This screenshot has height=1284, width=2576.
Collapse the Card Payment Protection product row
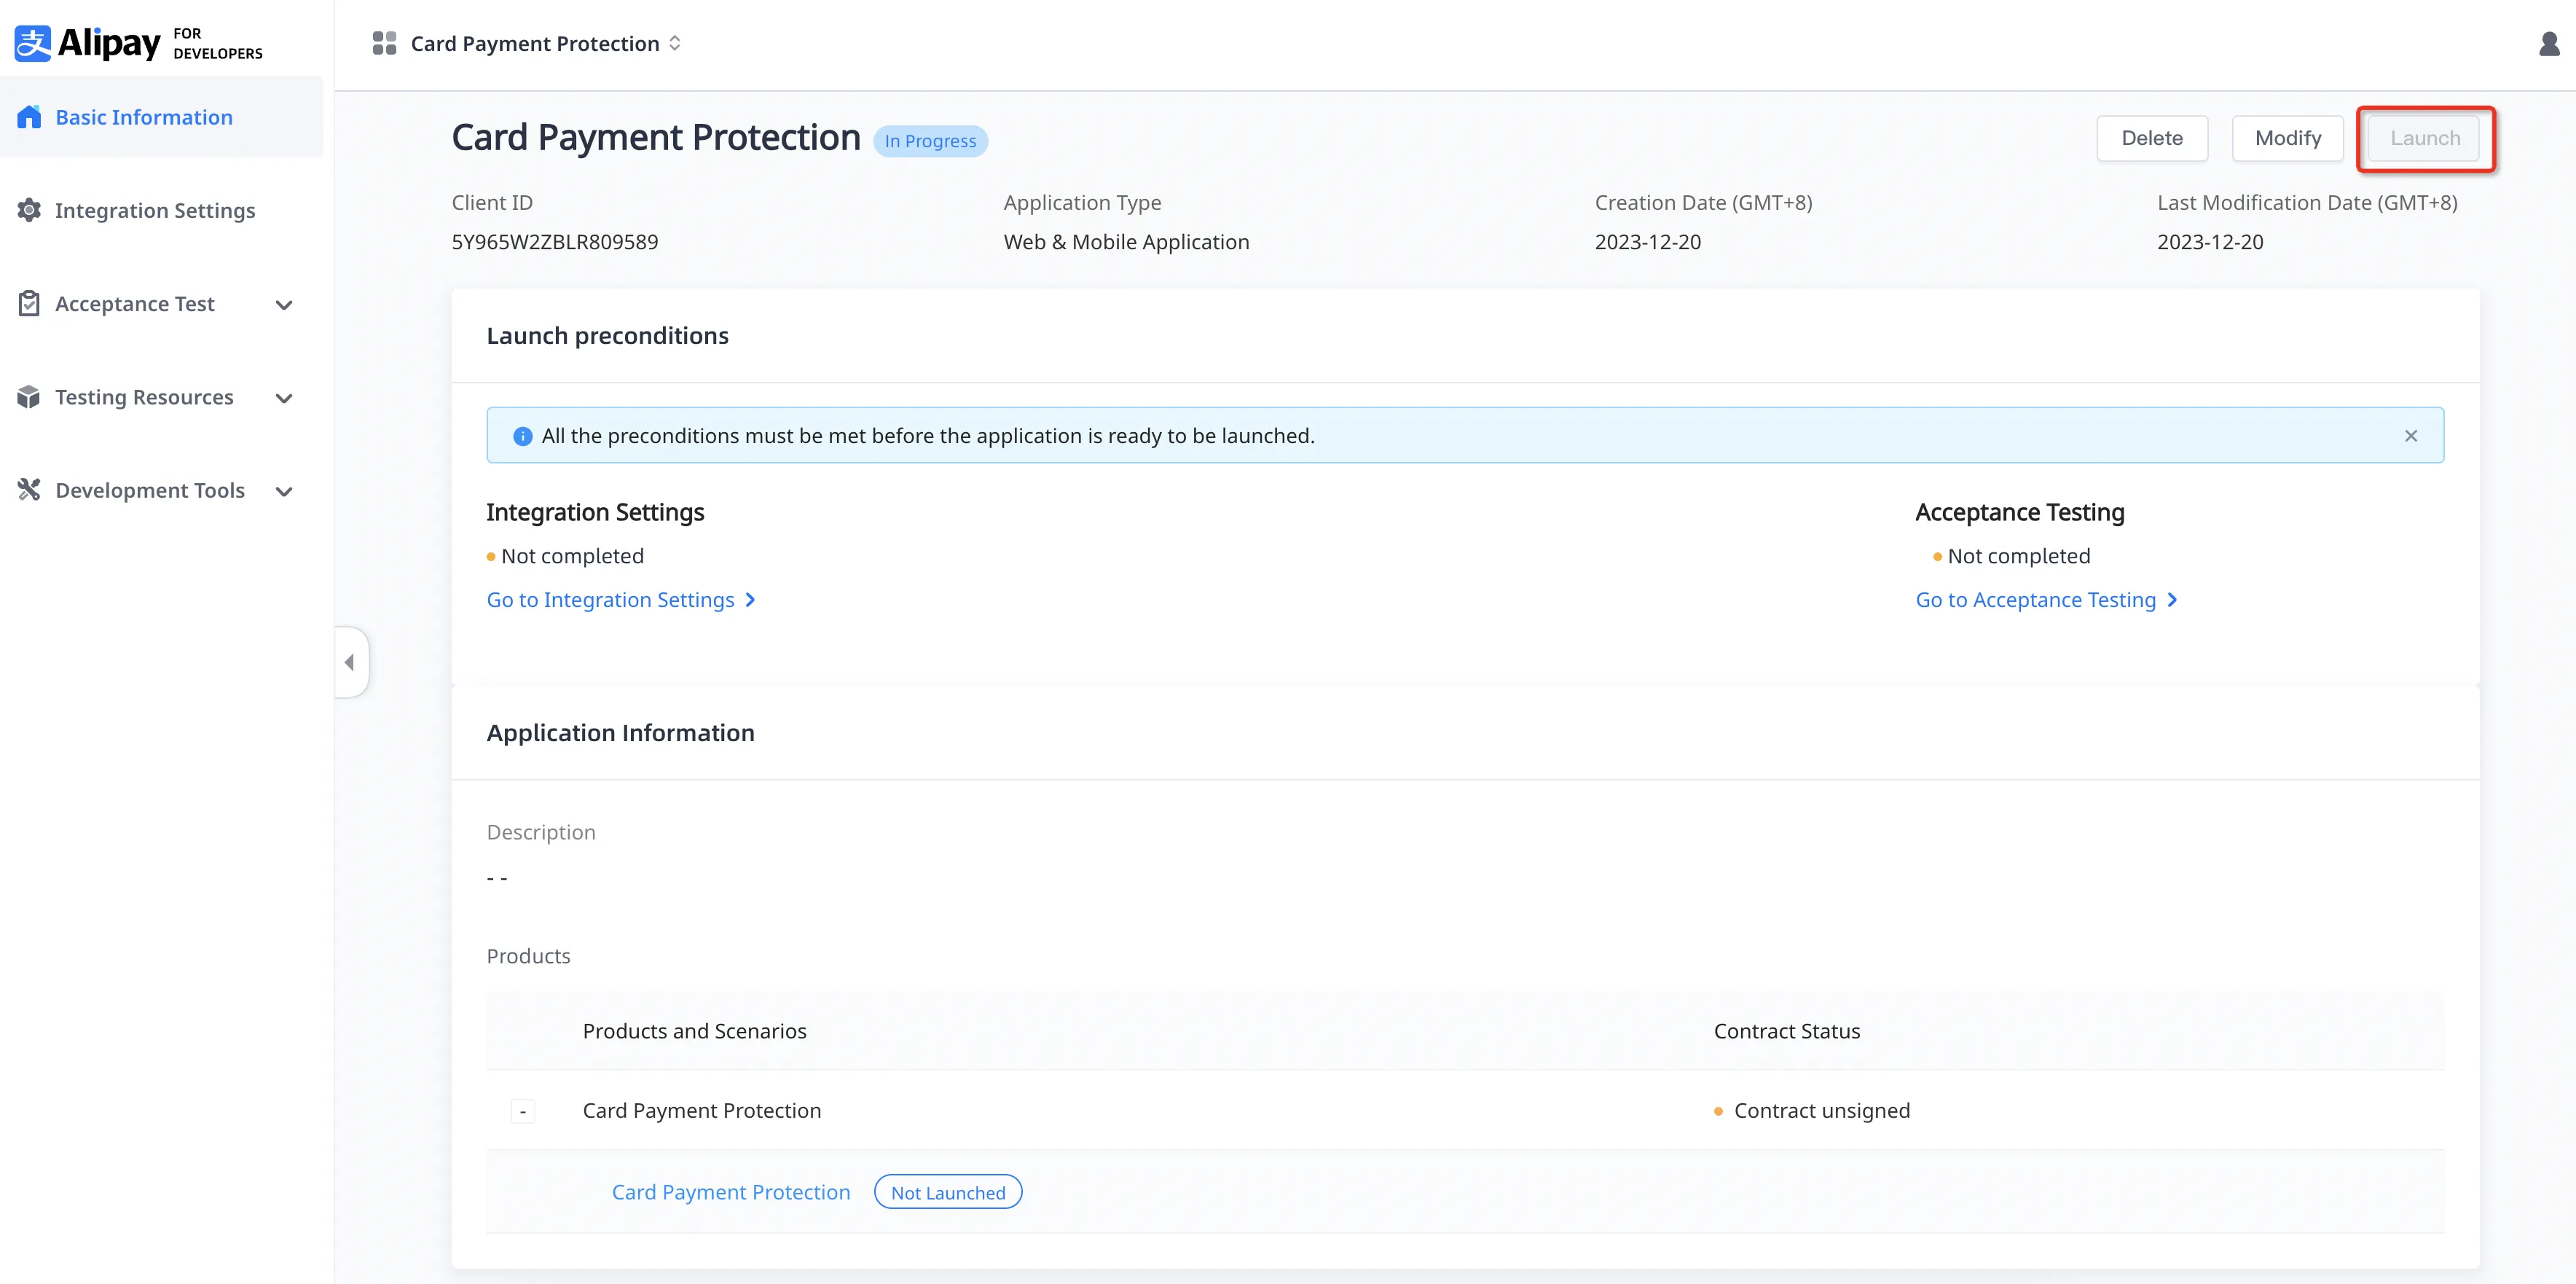522,1111
